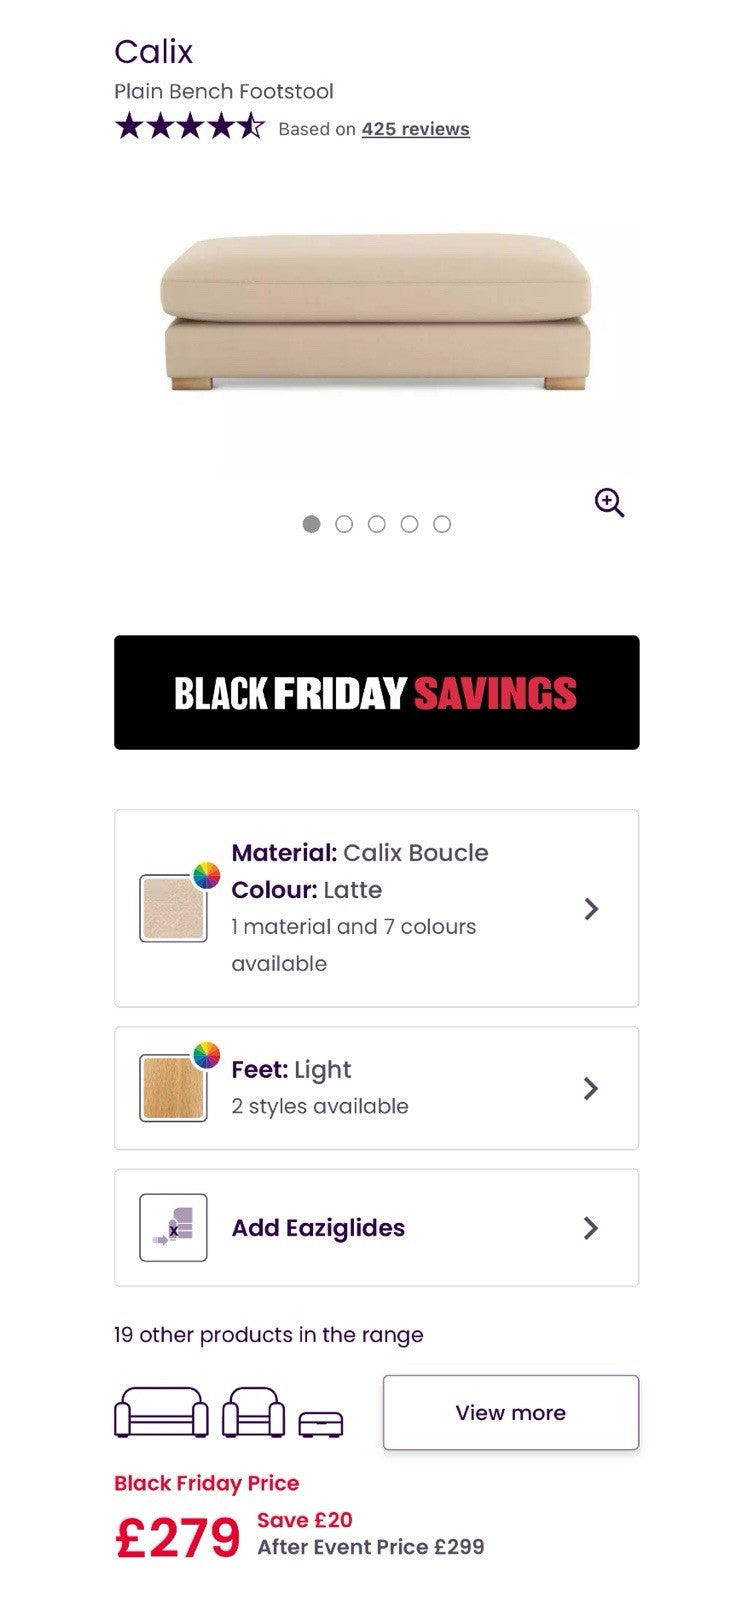Click the Eaziglides furniture slider icon
The image size is (736, 1600).
pos(173,1227)
